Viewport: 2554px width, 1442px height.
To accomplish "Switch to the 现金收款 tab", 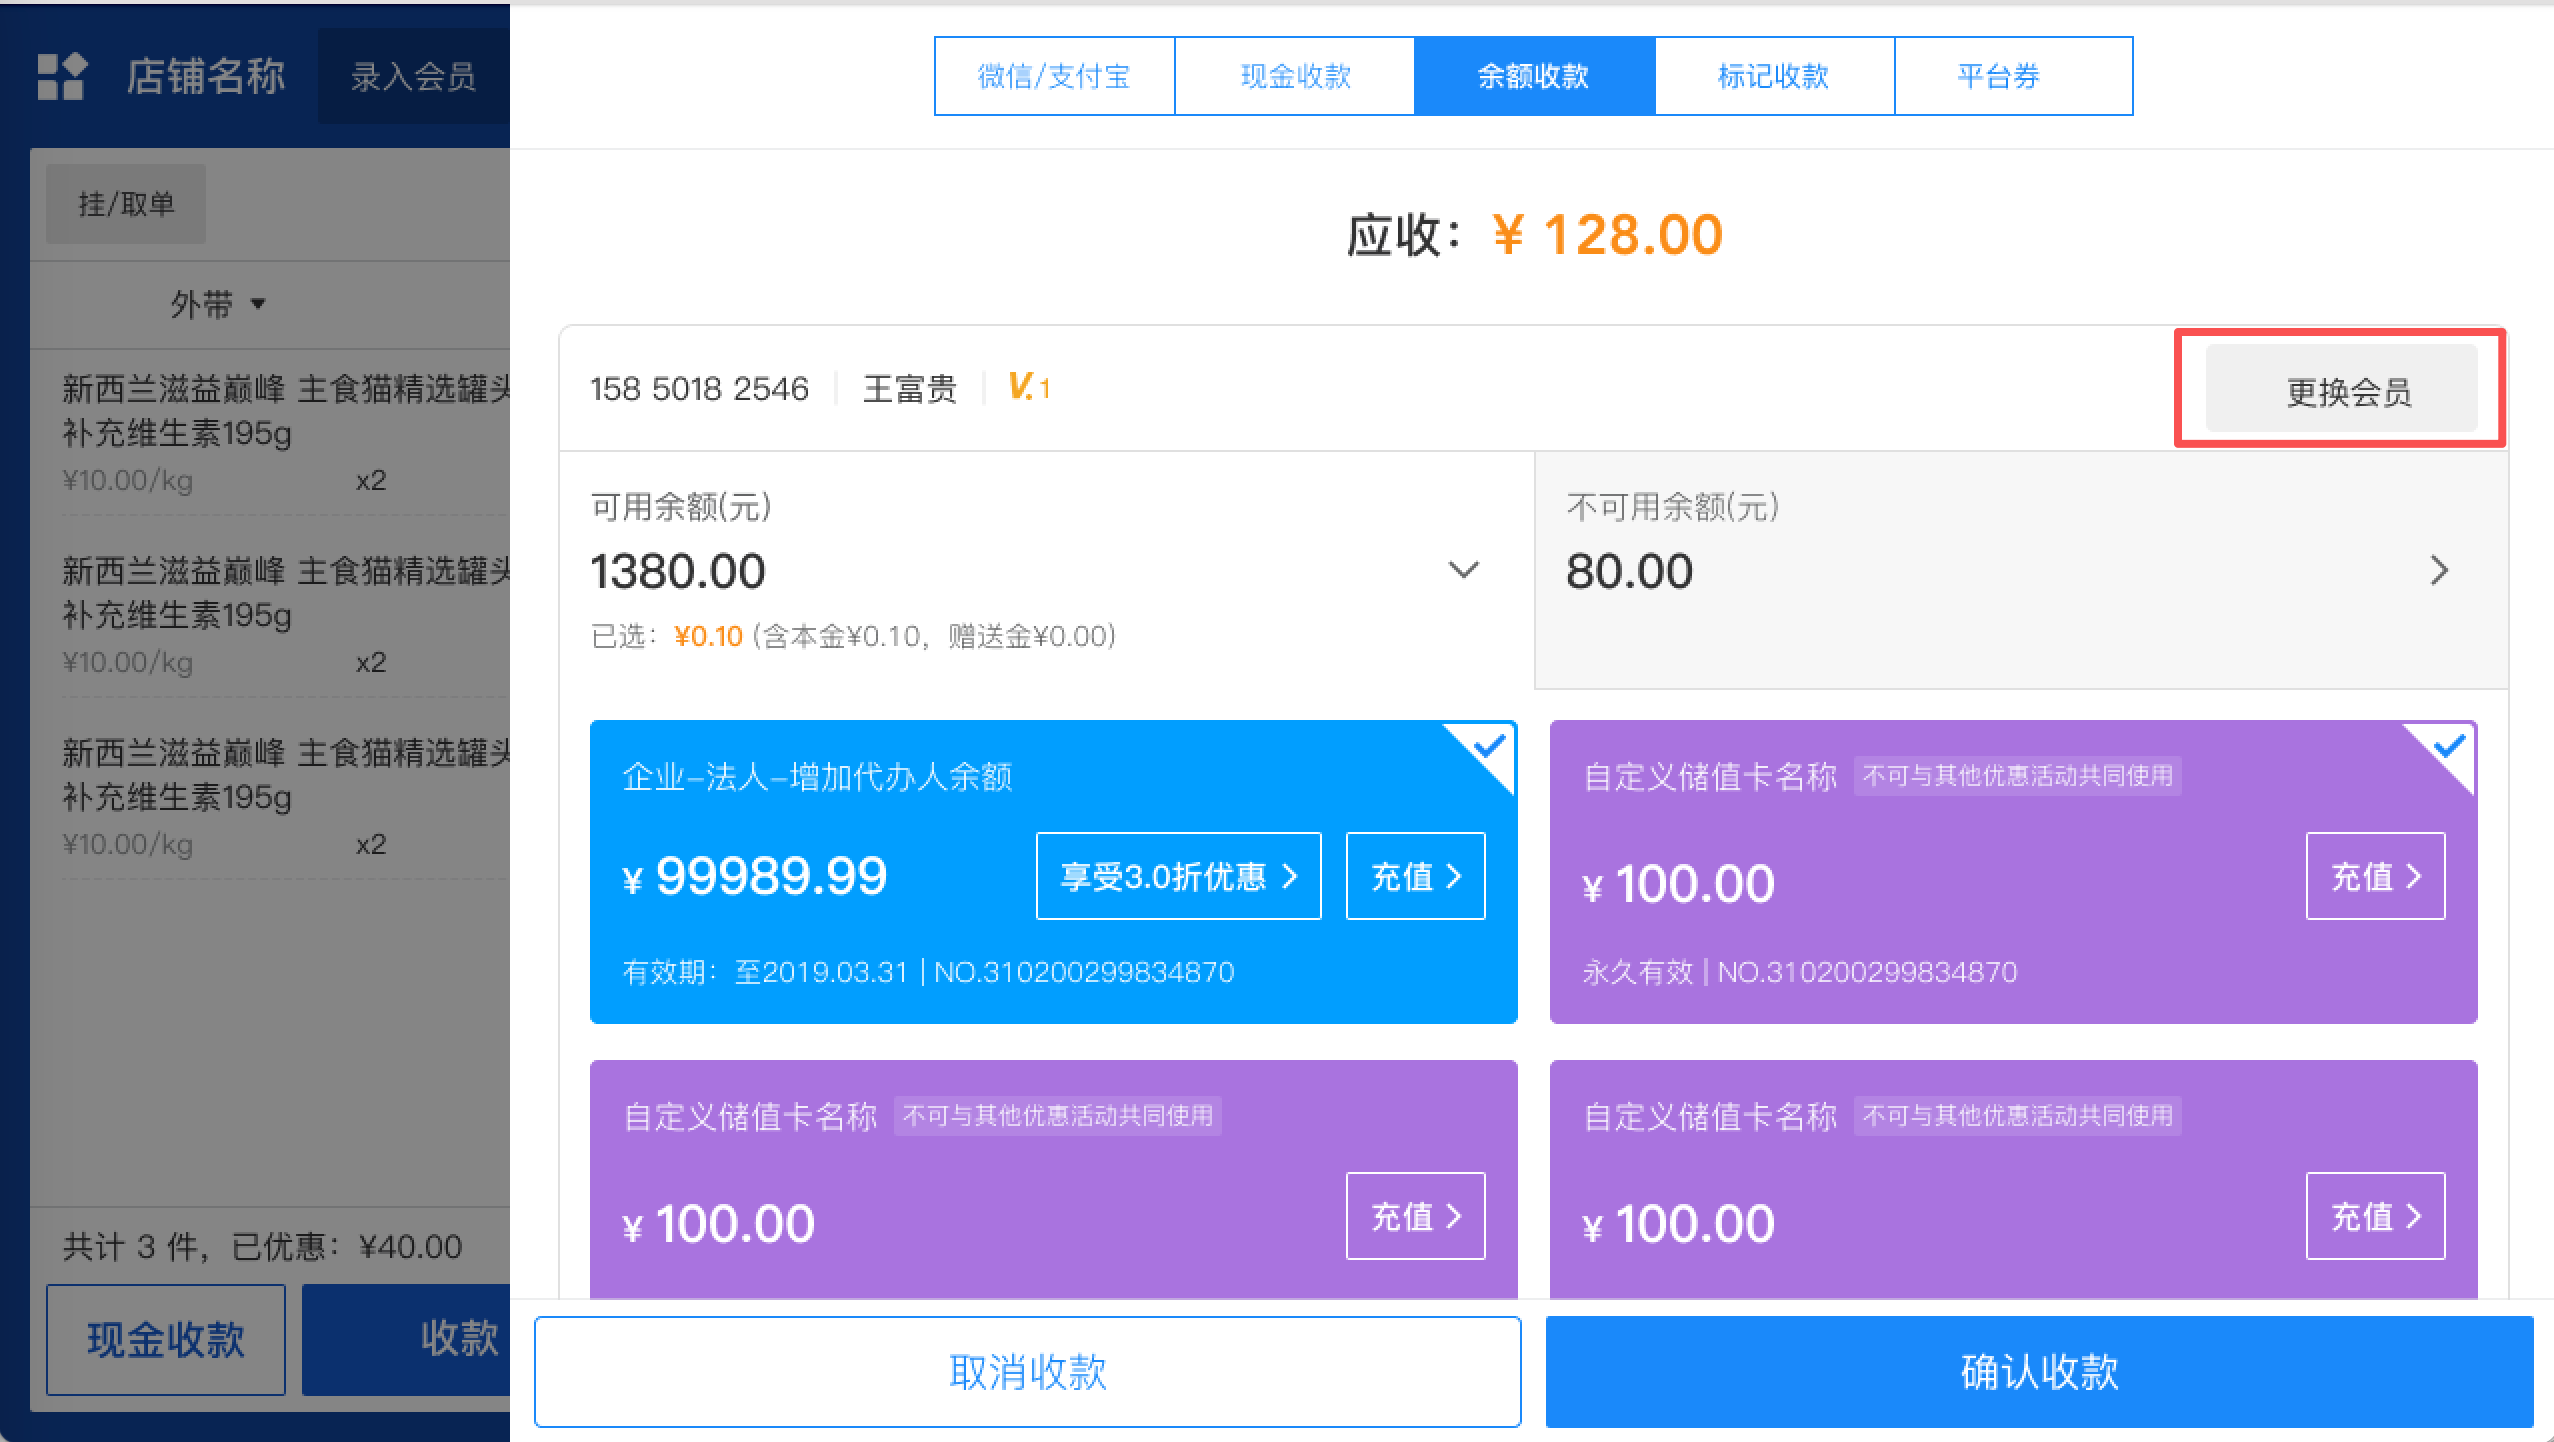I will click(1294, 76).
